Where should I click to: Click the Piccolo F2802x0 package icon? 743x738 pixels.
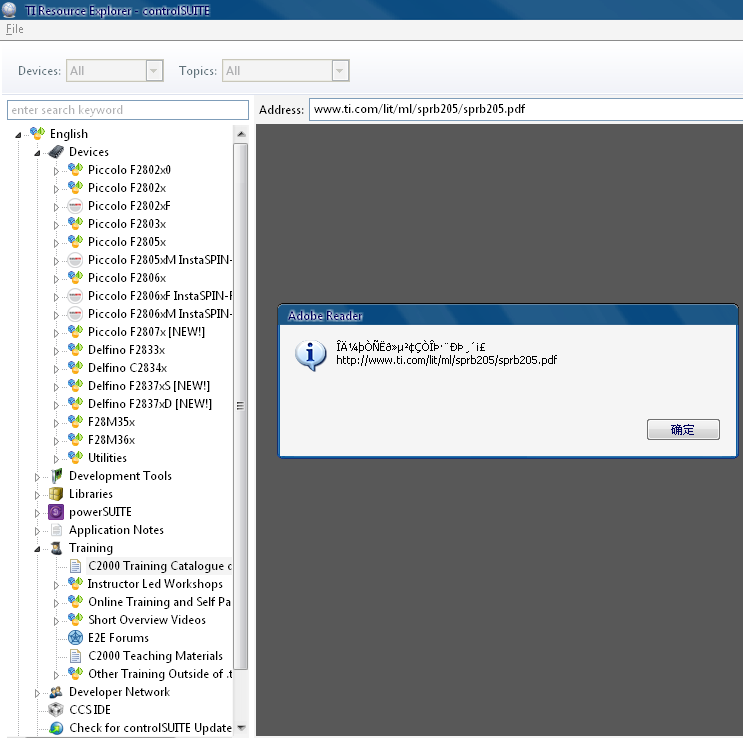[75, 170]
